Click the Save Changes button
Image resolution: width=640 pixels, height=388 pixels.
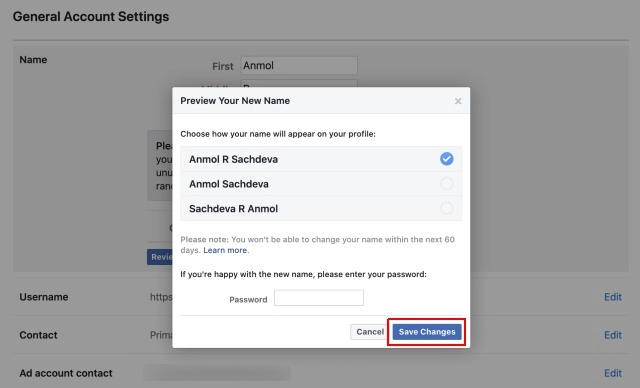tap(427, 332)
